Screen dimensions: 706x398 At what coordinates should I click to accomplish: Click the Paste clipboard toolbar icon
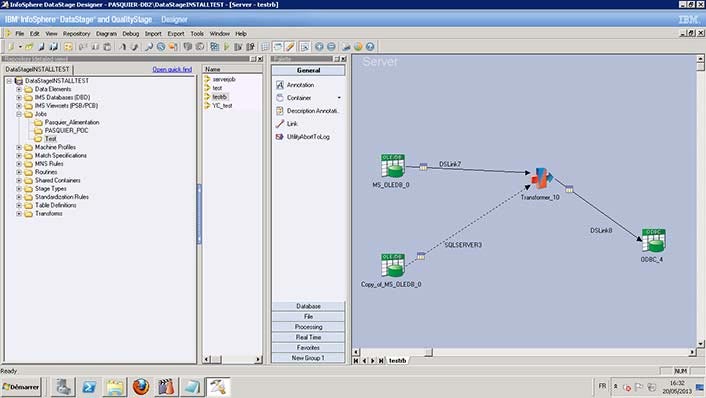coord(107,46)
